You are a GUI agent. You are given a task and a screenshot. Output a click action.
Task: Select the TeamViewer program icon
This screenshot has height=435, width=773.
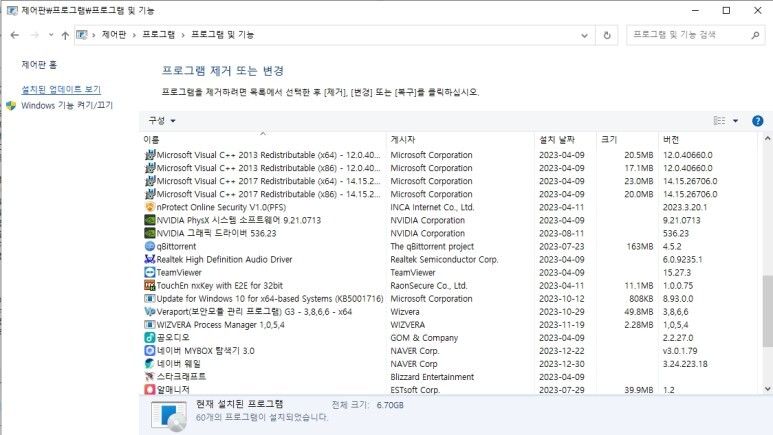point(150,272)
